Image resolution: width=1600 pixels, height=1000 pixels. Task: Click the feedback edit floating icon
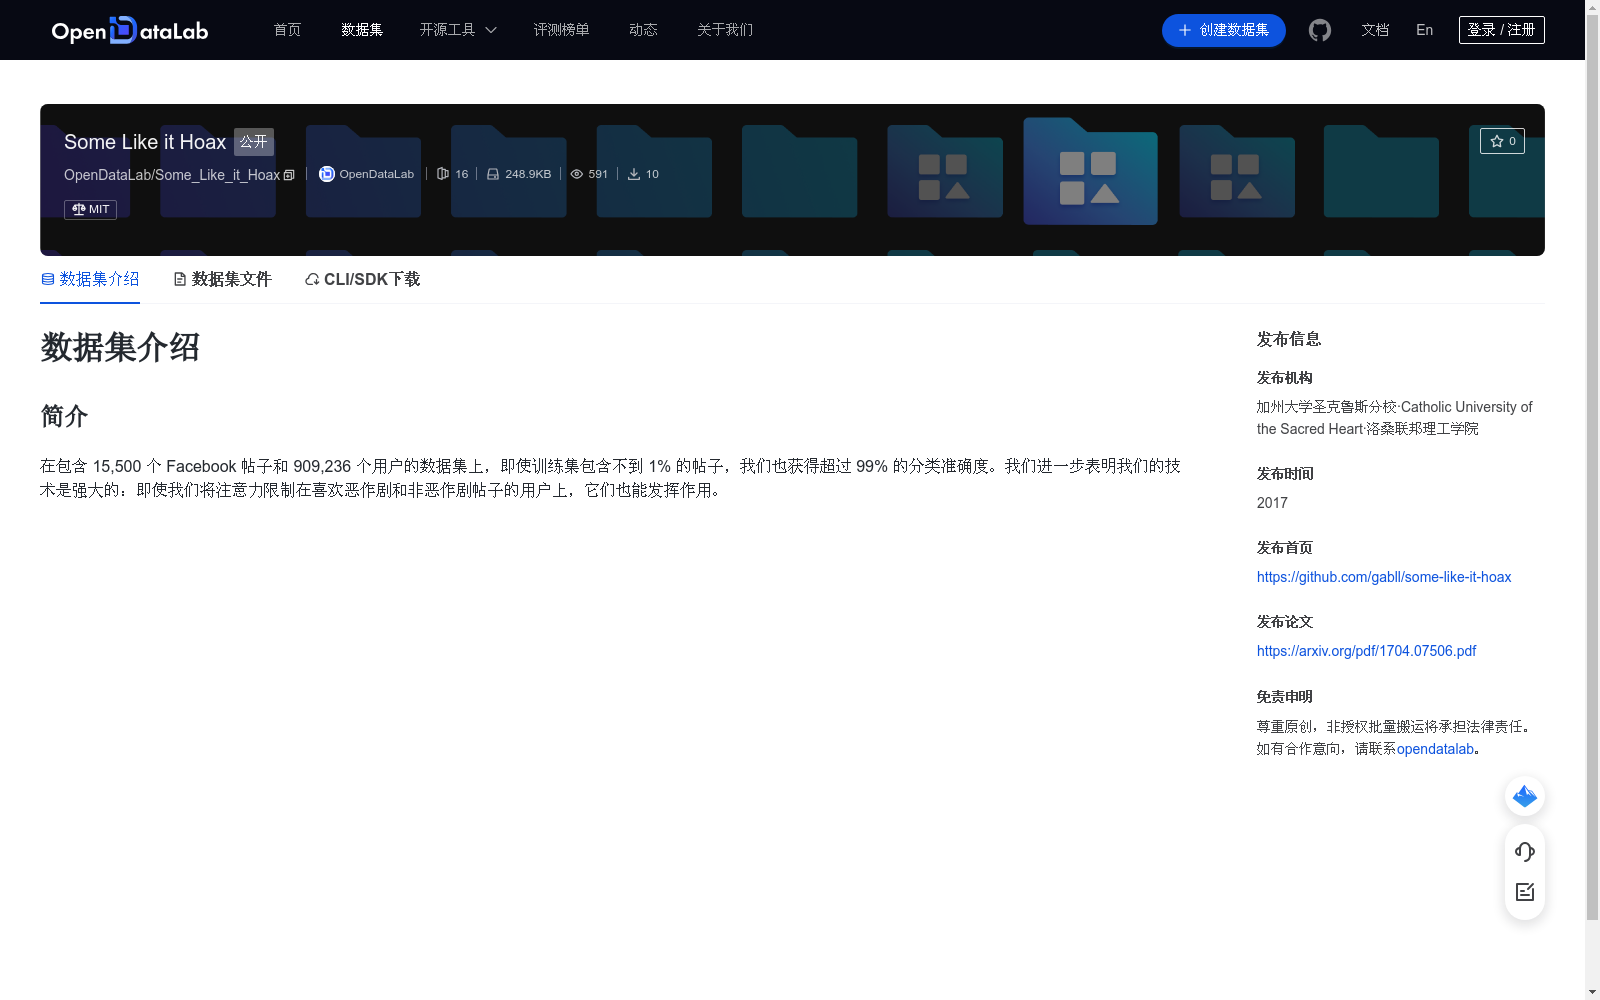(x=1524, y=892)
